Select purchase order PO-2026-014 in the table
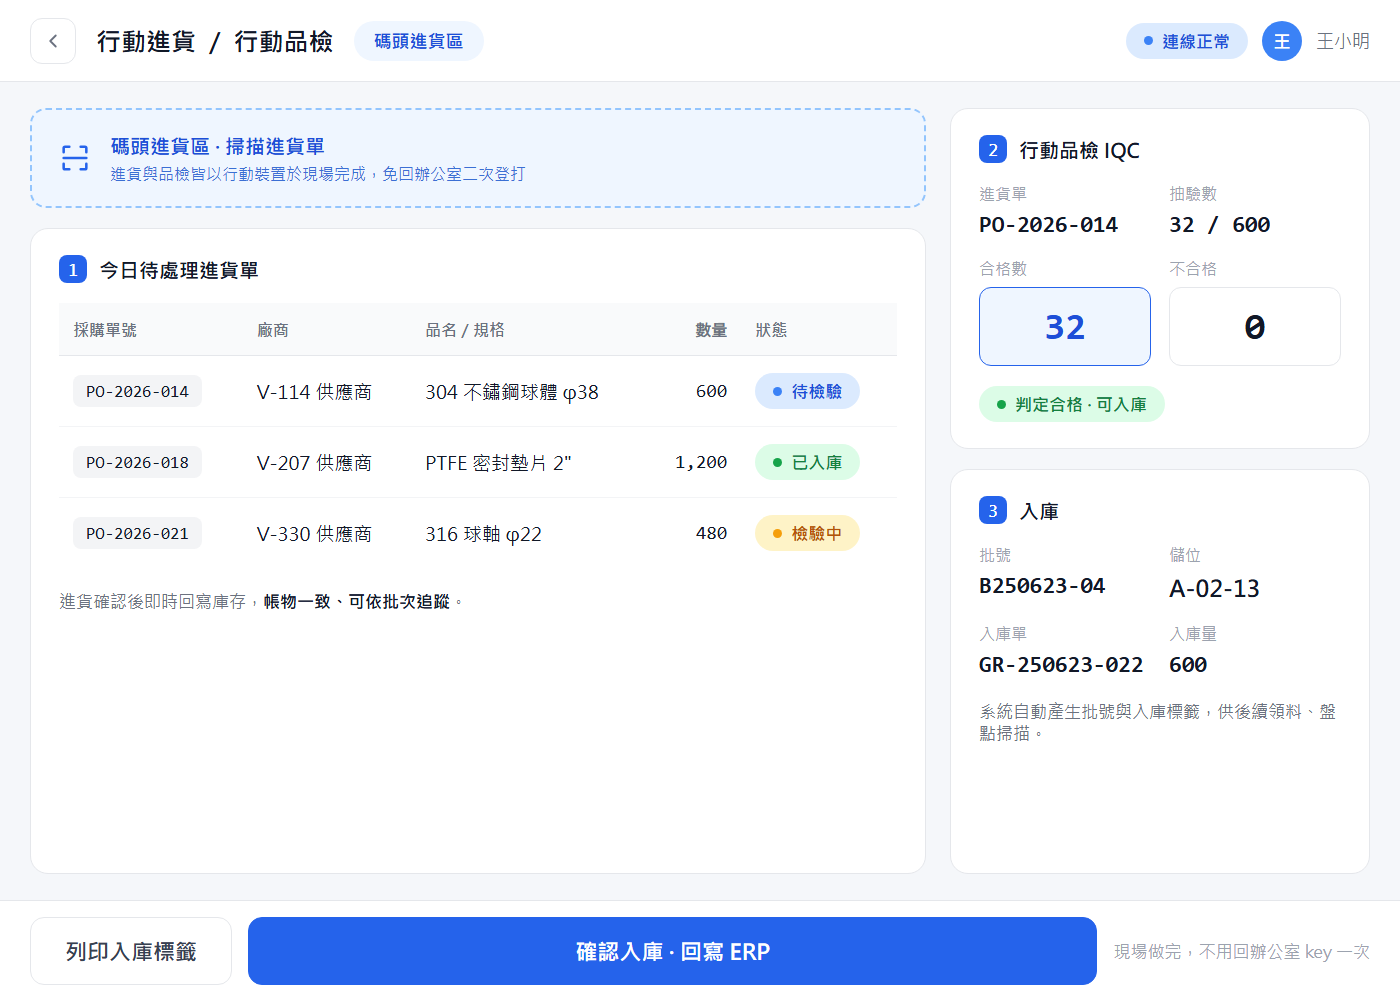Viewport: 1400px width, 1000px height. click(137, 391)
